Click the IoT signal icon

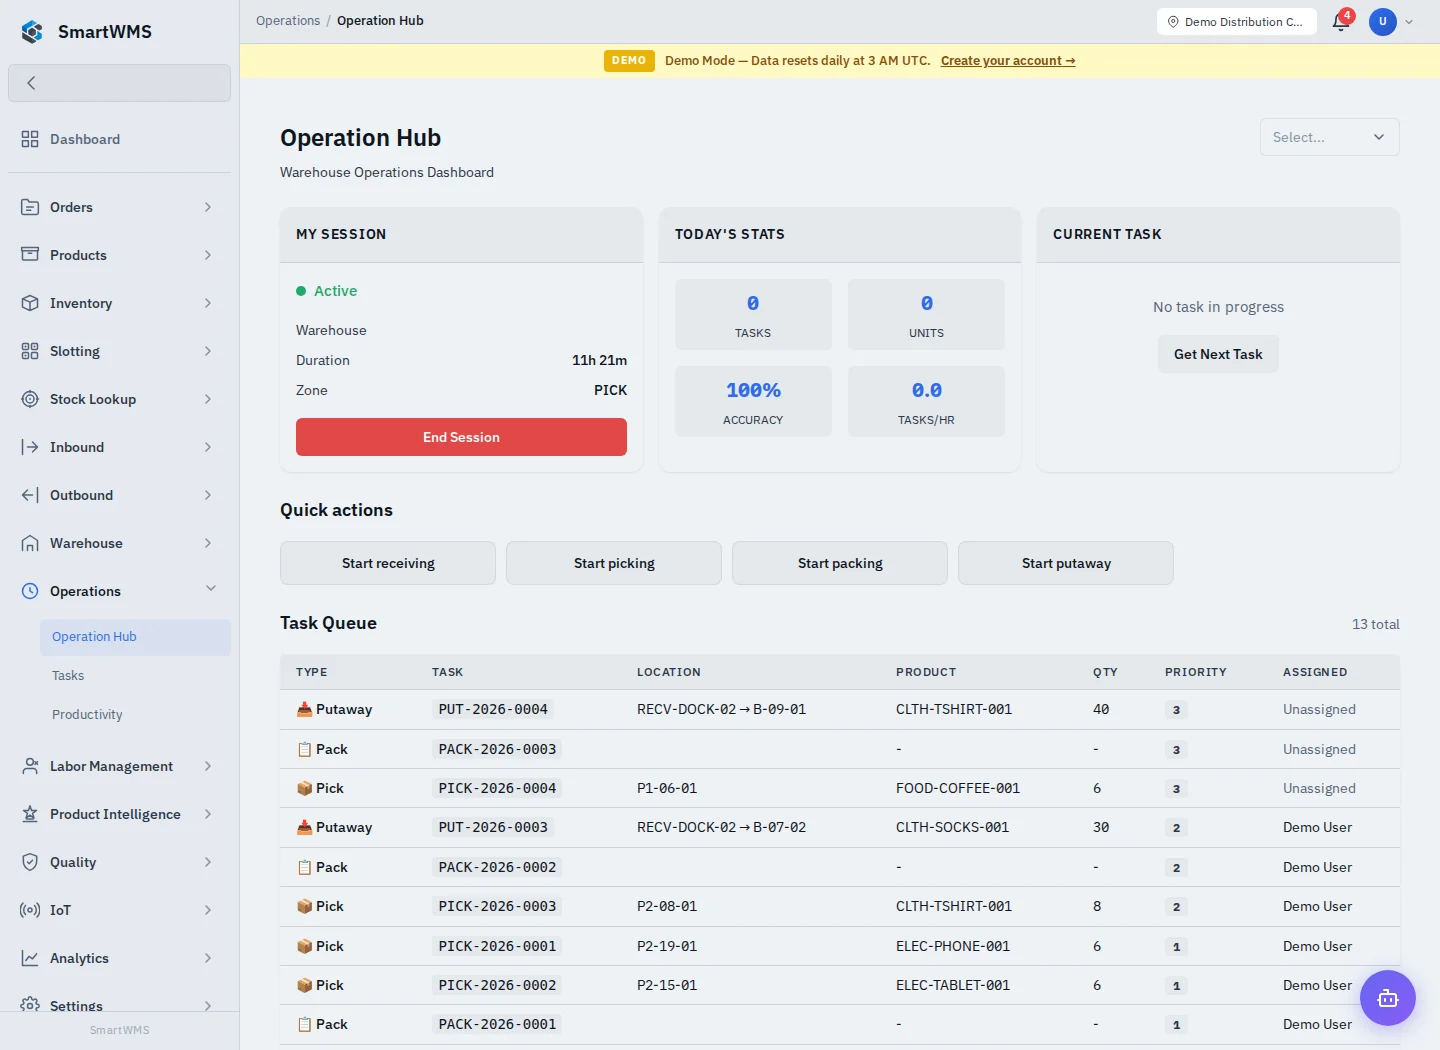pyautogui.click(x=30, y=910)
